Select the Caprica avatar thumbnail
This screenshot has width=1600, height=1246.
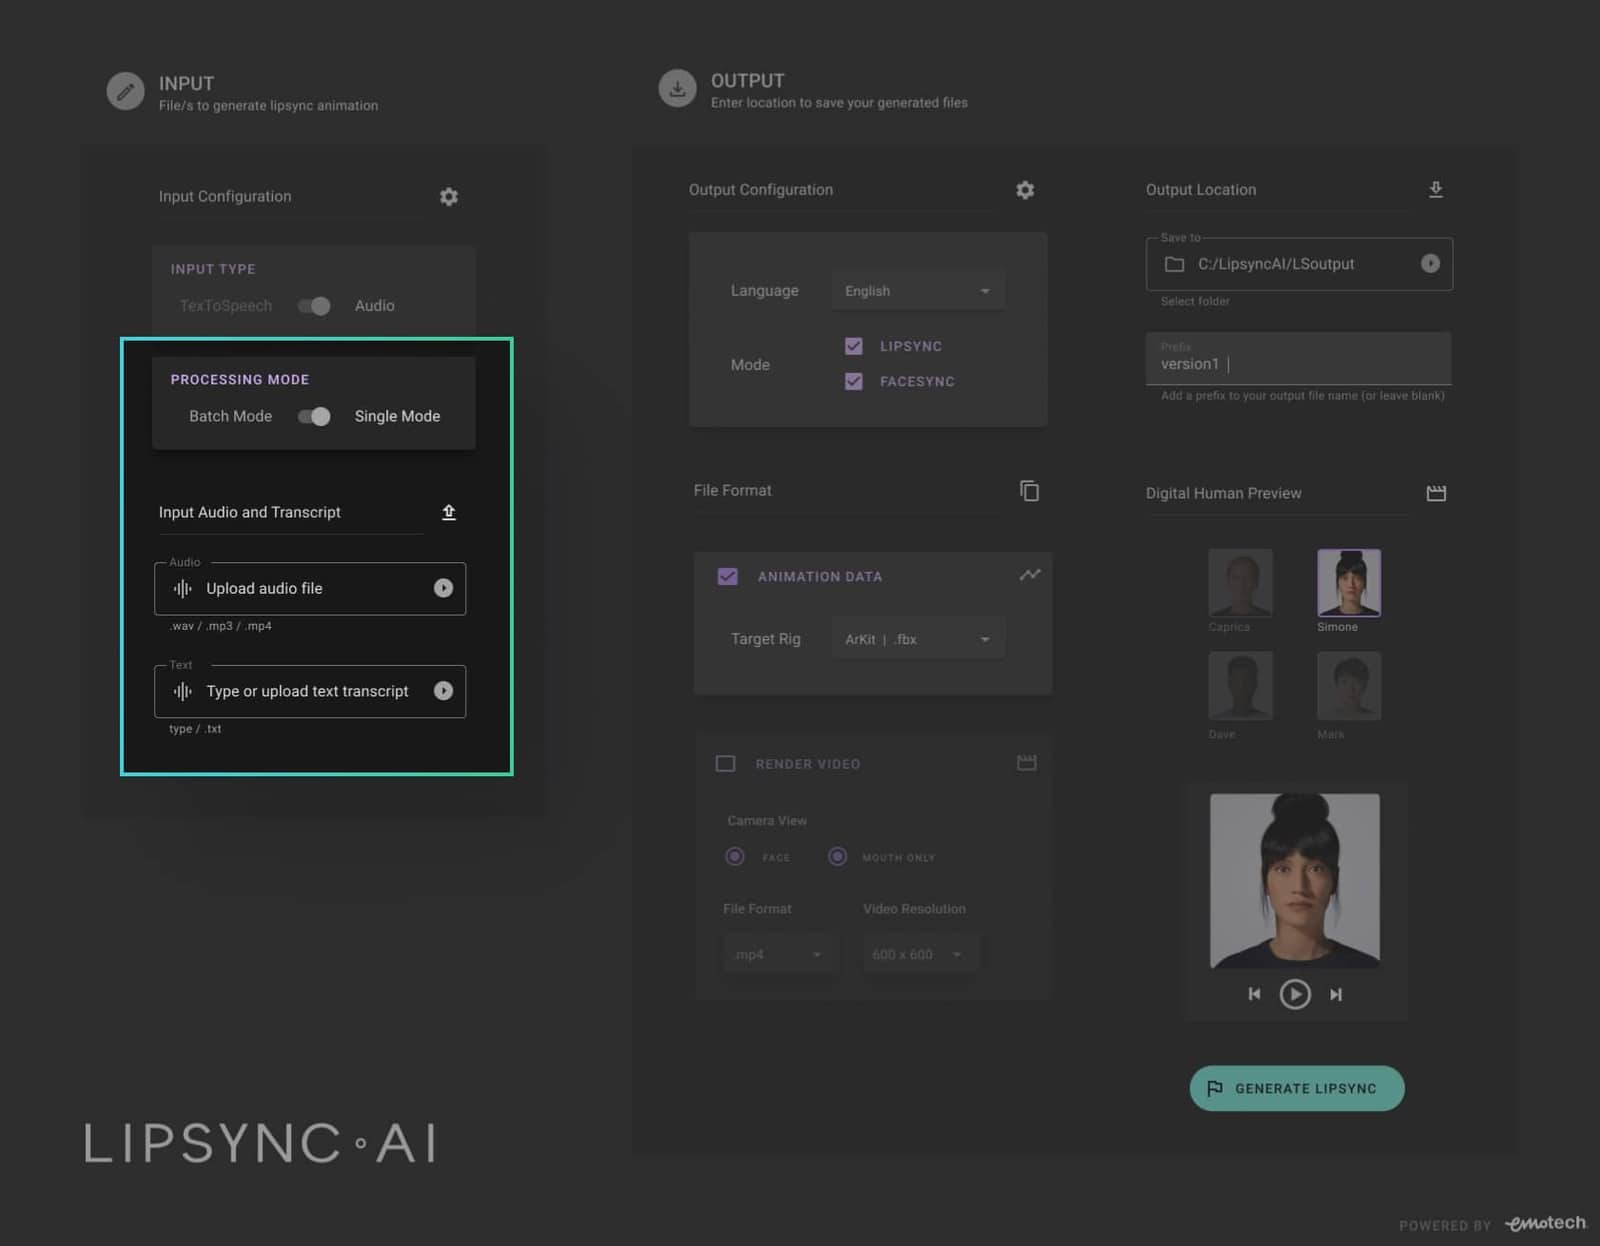coord(1240,582)
